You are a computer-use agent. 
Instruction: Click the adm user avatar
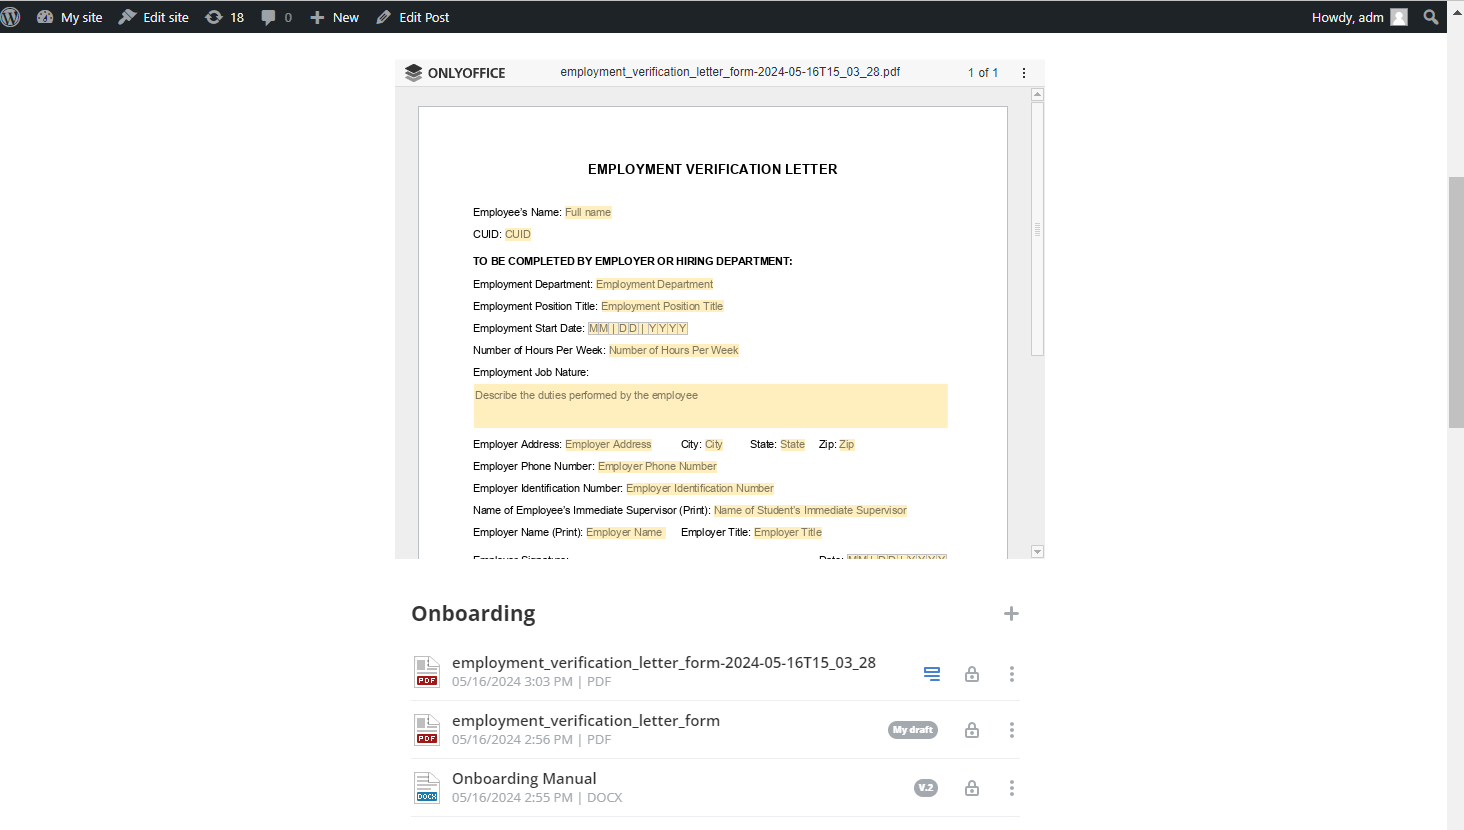point(1399,17)
